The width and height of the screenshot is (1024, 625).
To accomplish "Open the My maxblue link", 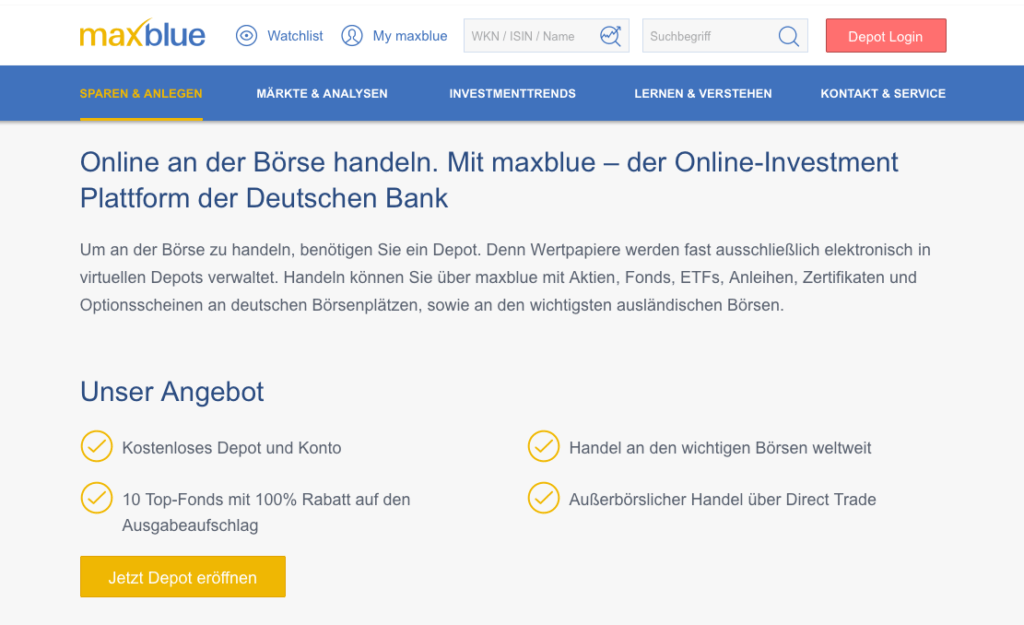I will tap(410, 36).
